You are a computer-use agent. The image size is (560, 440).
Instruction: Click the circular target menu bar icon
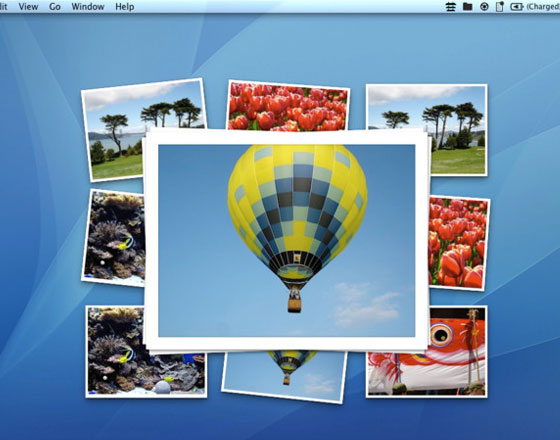(x=484, y=6)
